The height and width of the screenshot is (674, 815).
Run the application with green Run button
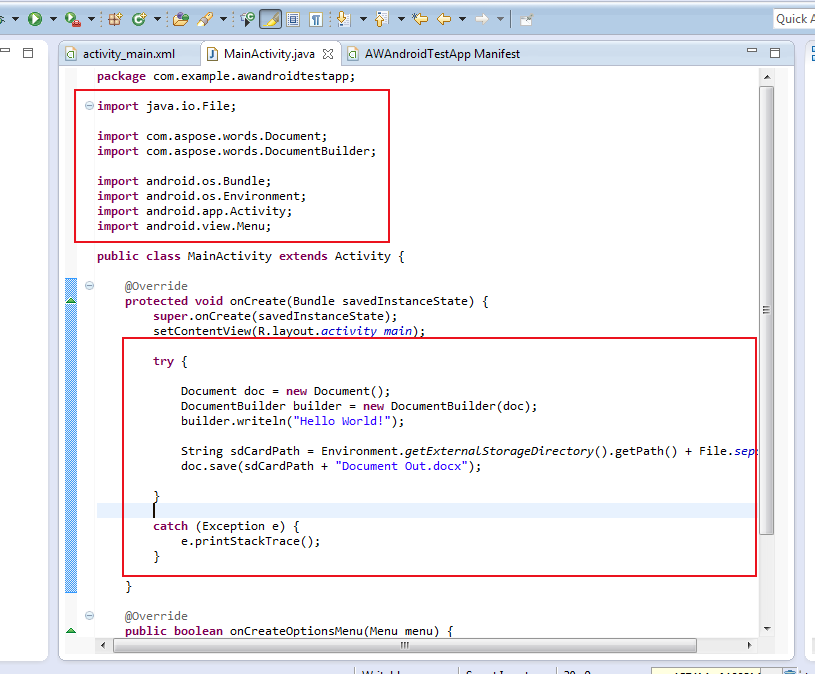35,19
